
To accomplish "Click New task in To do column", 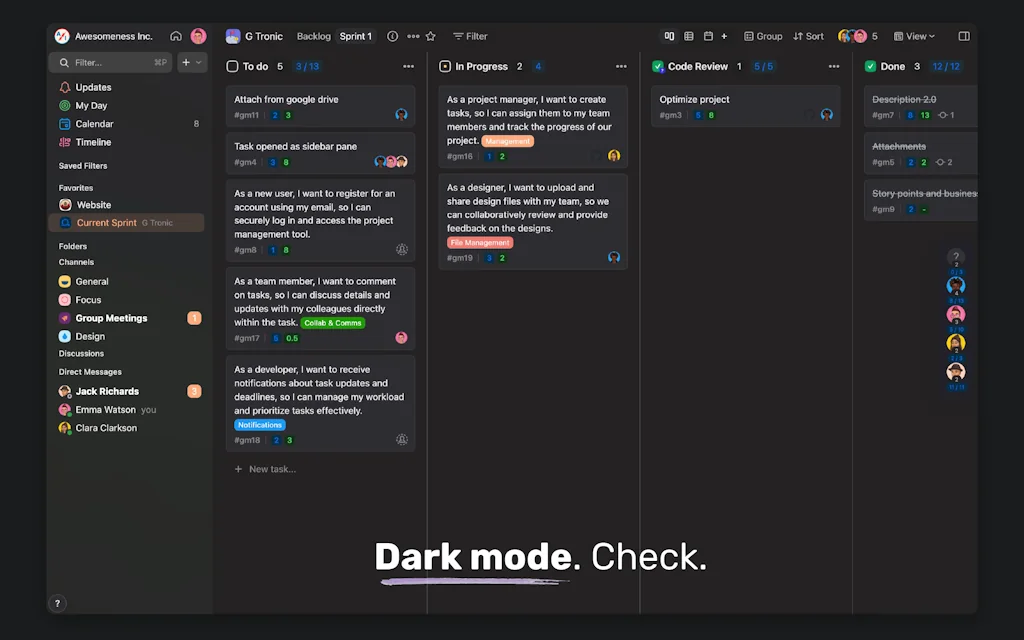I will click(x=265, y=468).
